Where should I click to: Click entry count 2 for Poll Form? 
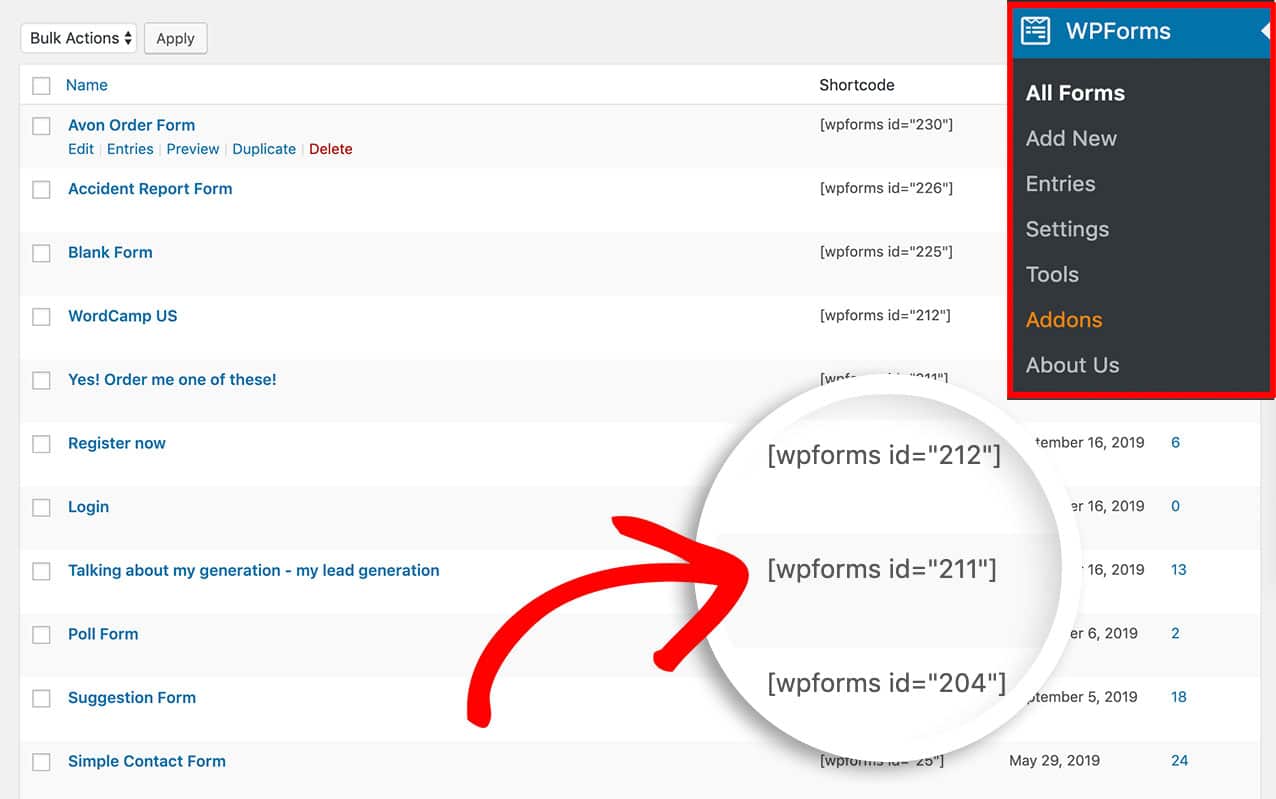pyautogui.click(x=1175, y=633)
